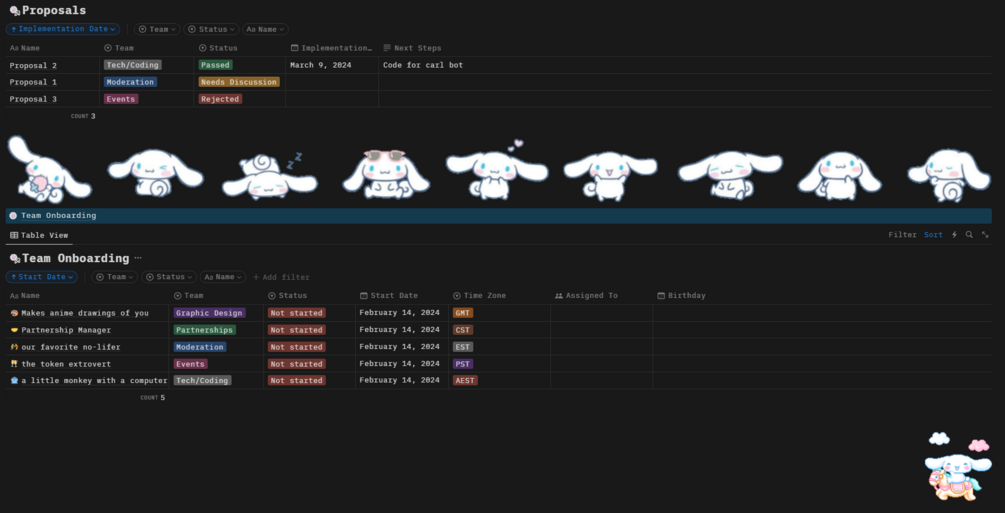
Task: Click the Passed status tag
Action: coord(215,65)
